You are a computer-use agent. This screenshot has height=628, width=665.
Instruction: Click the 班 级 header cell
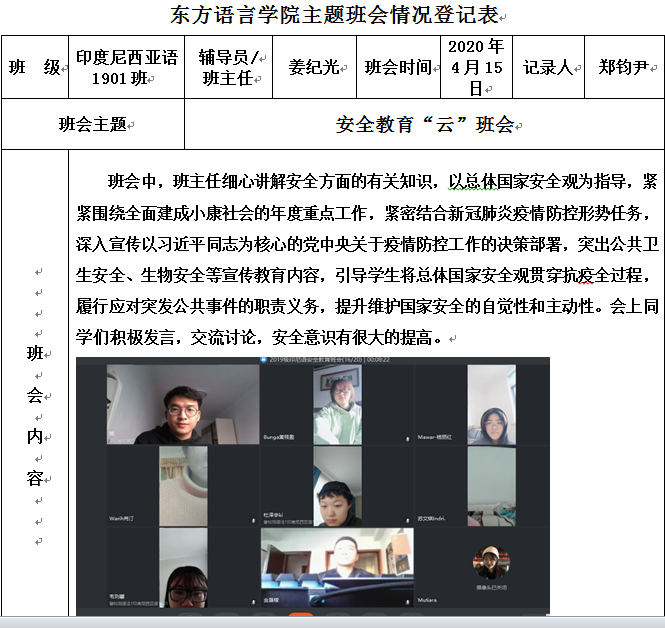pos(35,67)
